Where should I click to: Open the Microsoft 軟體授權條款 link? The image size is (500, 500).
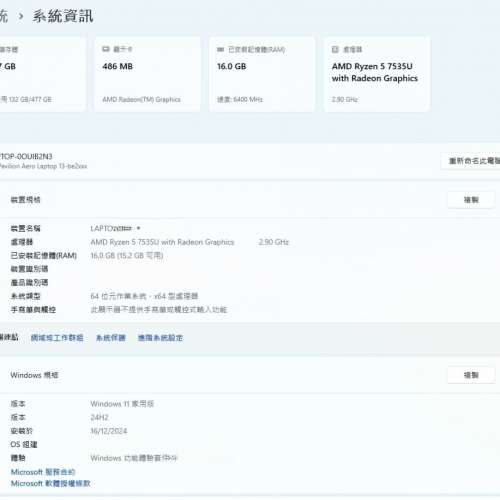coord(51,483)
